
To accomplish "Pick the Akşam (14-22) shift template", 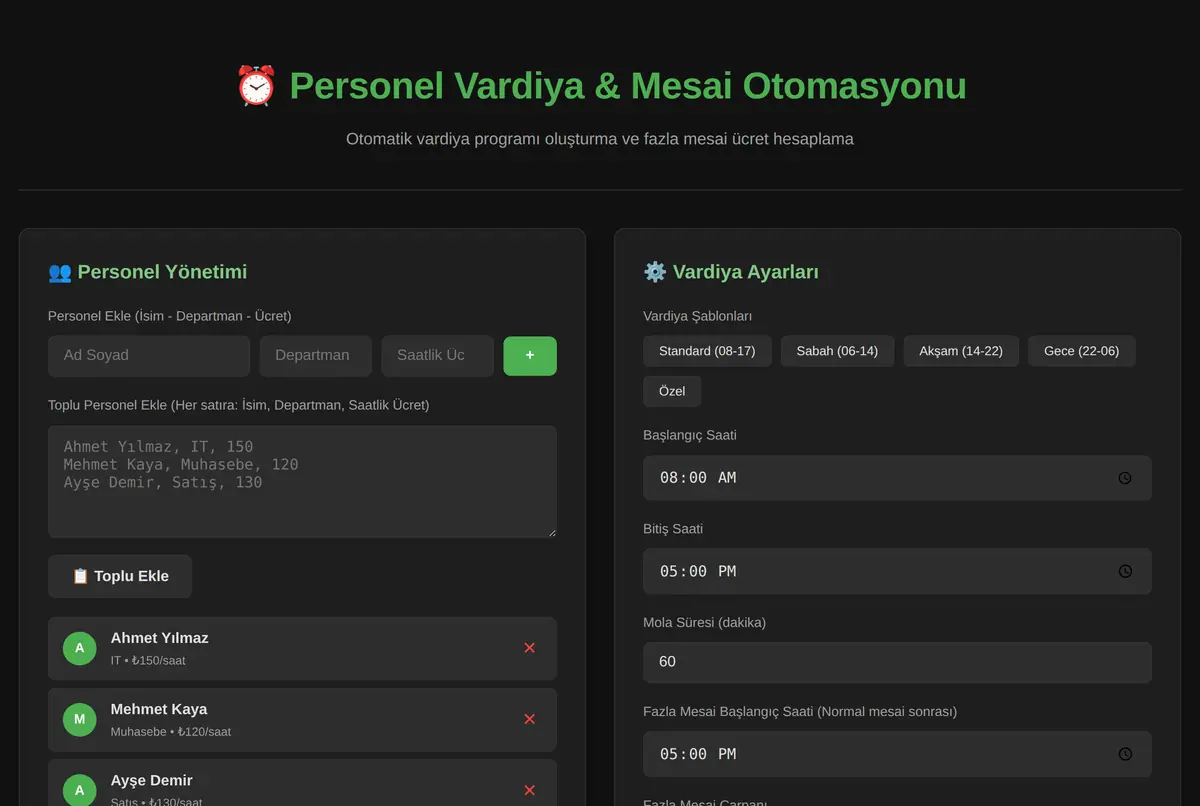I will [x=961, y=351].
